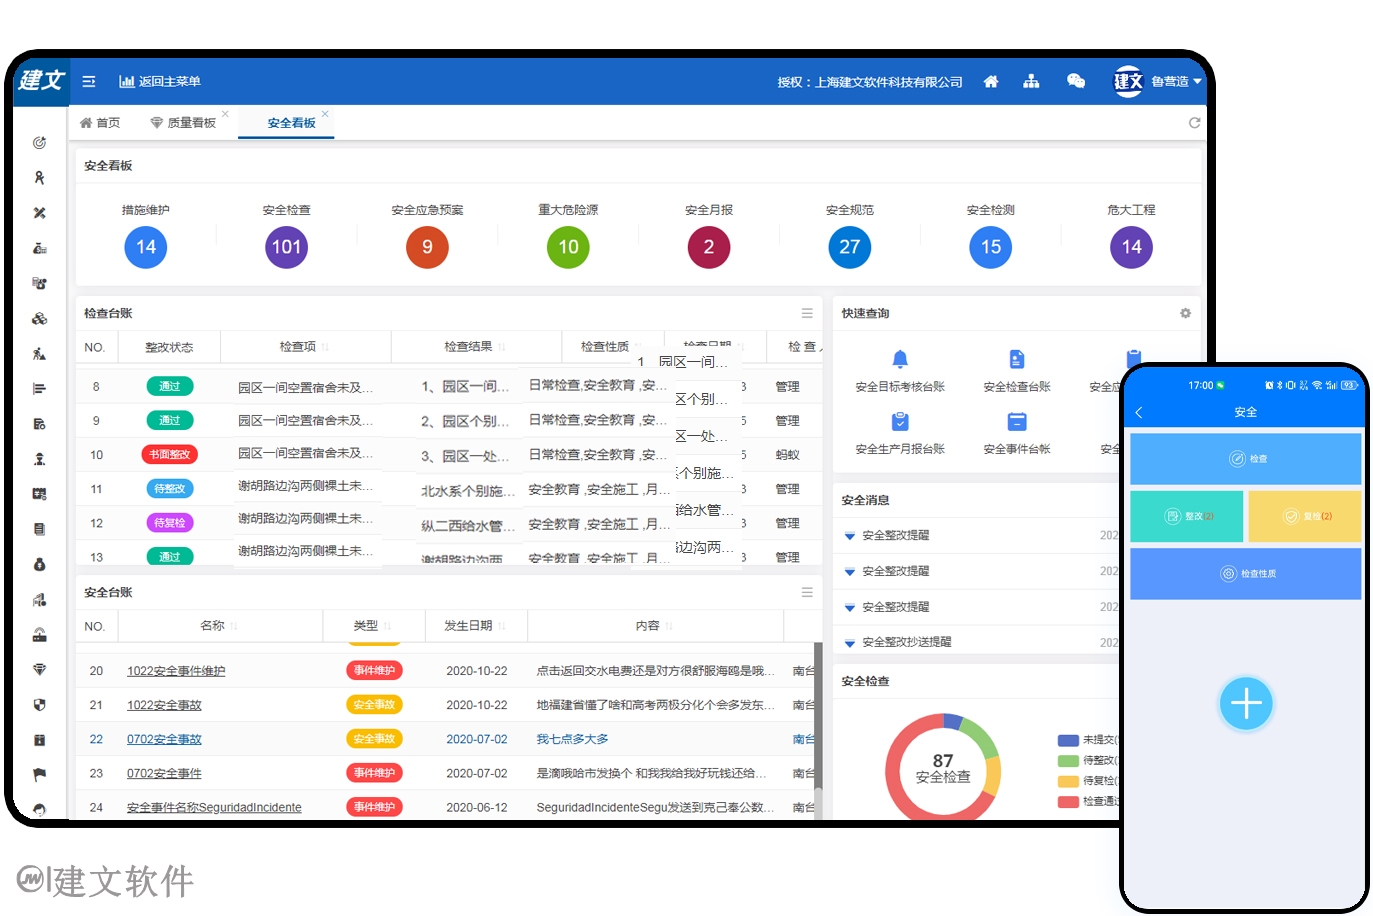Screen dimensions: 1373x916
Task: Tap the back arrow in phone 安全 screen
Action: coord(1139,412)
